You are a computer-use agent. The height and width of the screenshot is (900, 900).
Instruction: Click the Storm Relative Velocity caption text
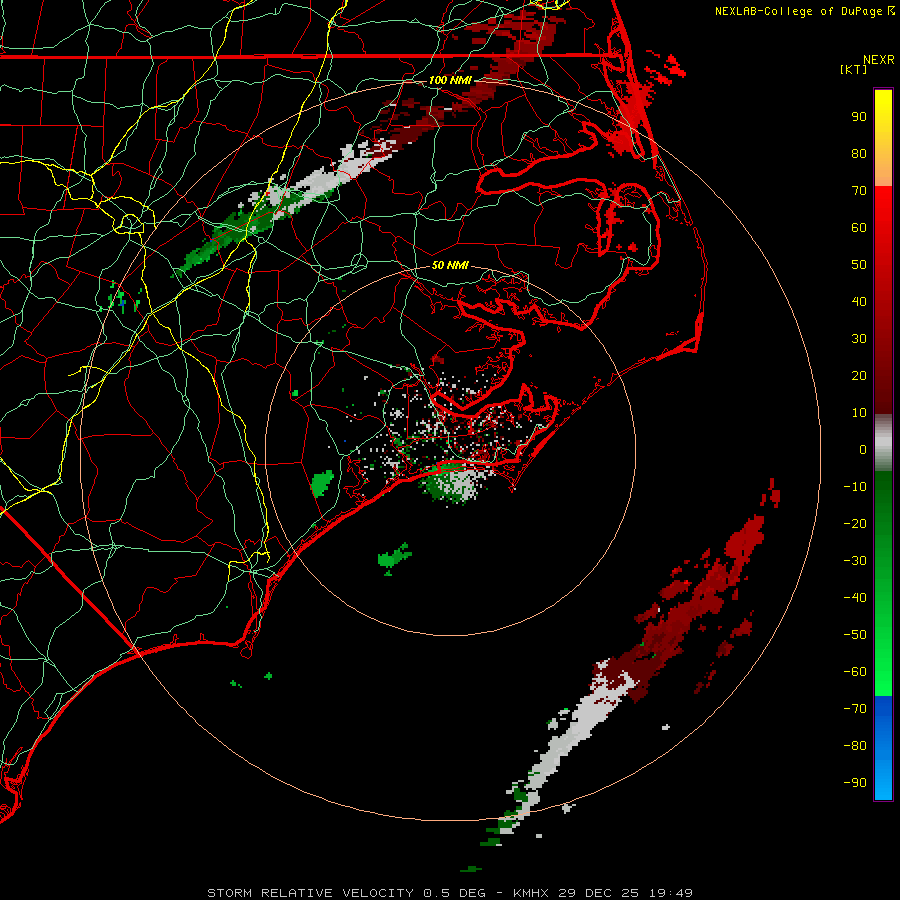point(449,893)
